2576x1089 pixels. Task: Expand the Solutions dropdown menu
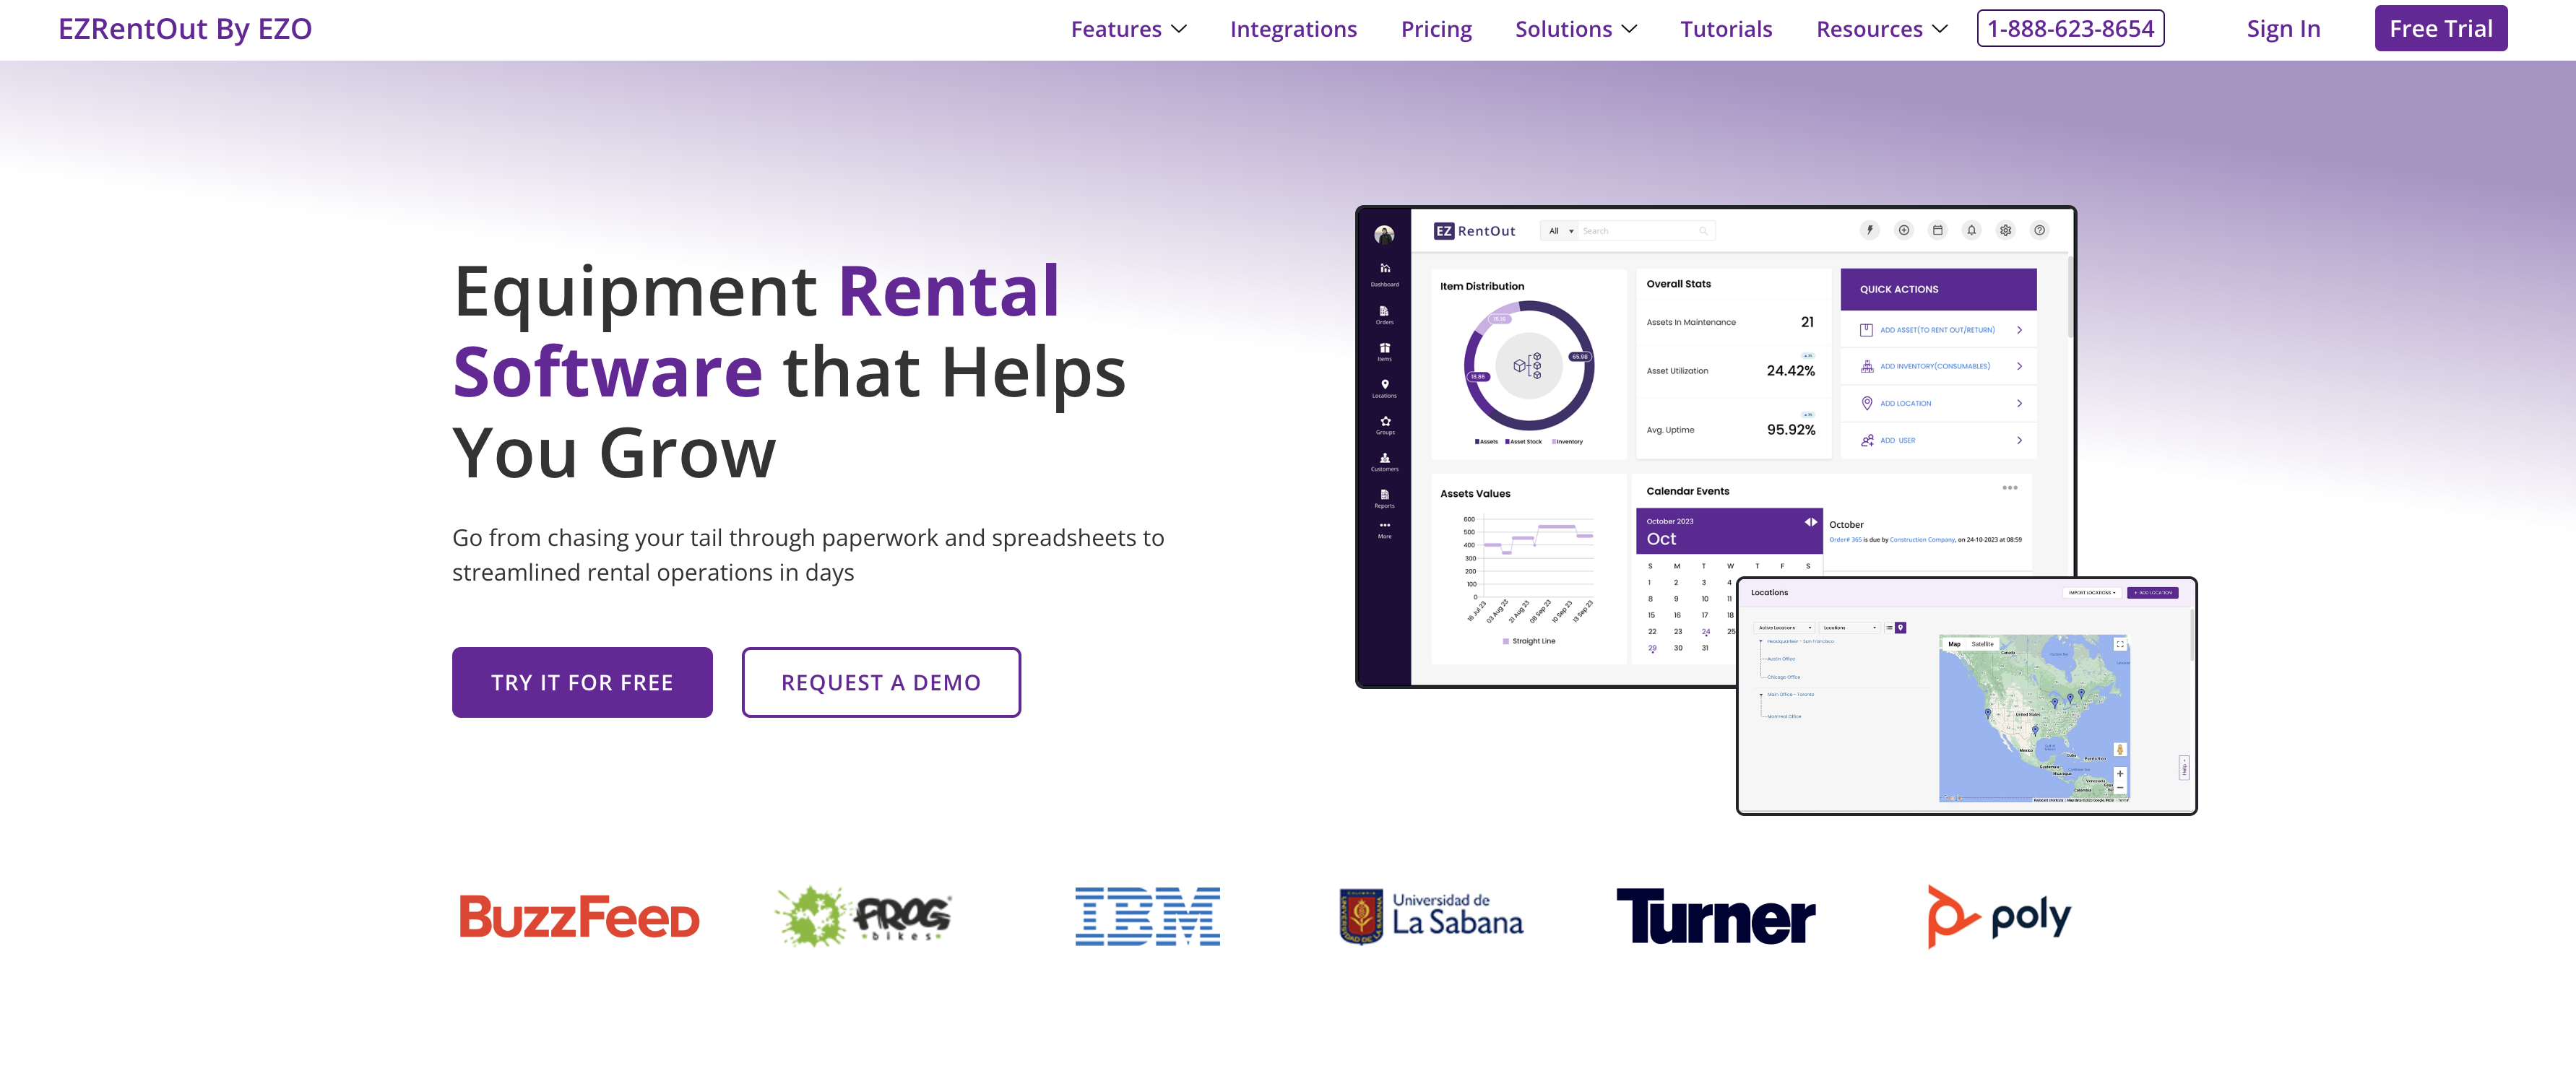[x=1575, y=29]
